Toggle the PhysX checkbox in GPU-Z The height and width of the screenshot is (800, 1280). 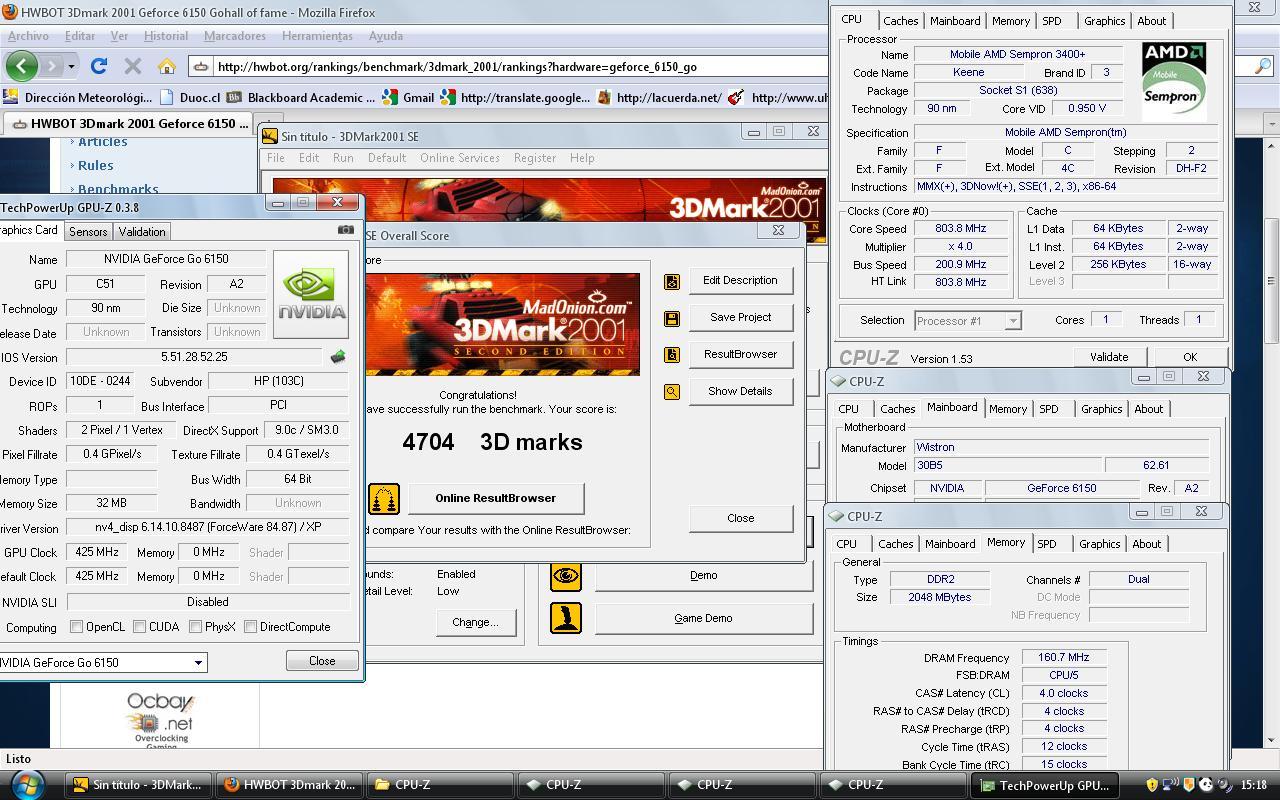[195, 627]
